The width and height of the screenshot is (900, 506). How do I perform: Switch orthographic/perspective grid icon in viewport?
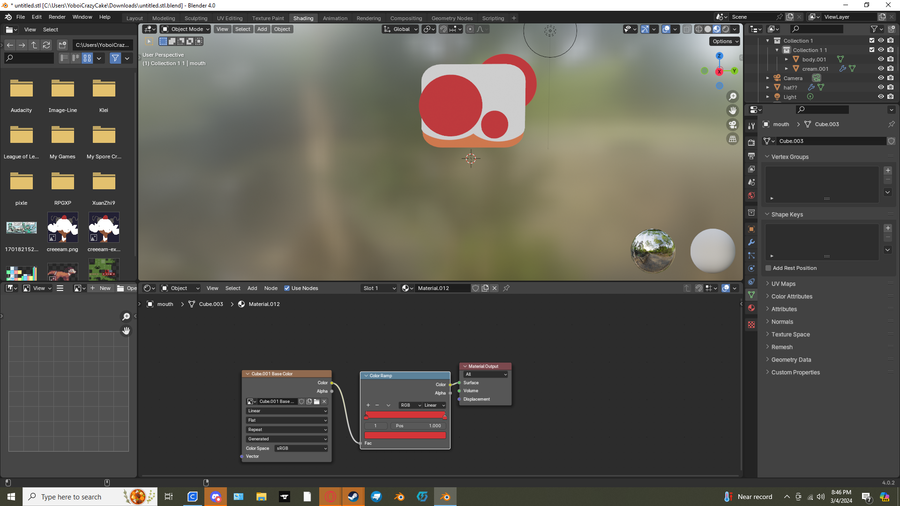pos(732,139)
